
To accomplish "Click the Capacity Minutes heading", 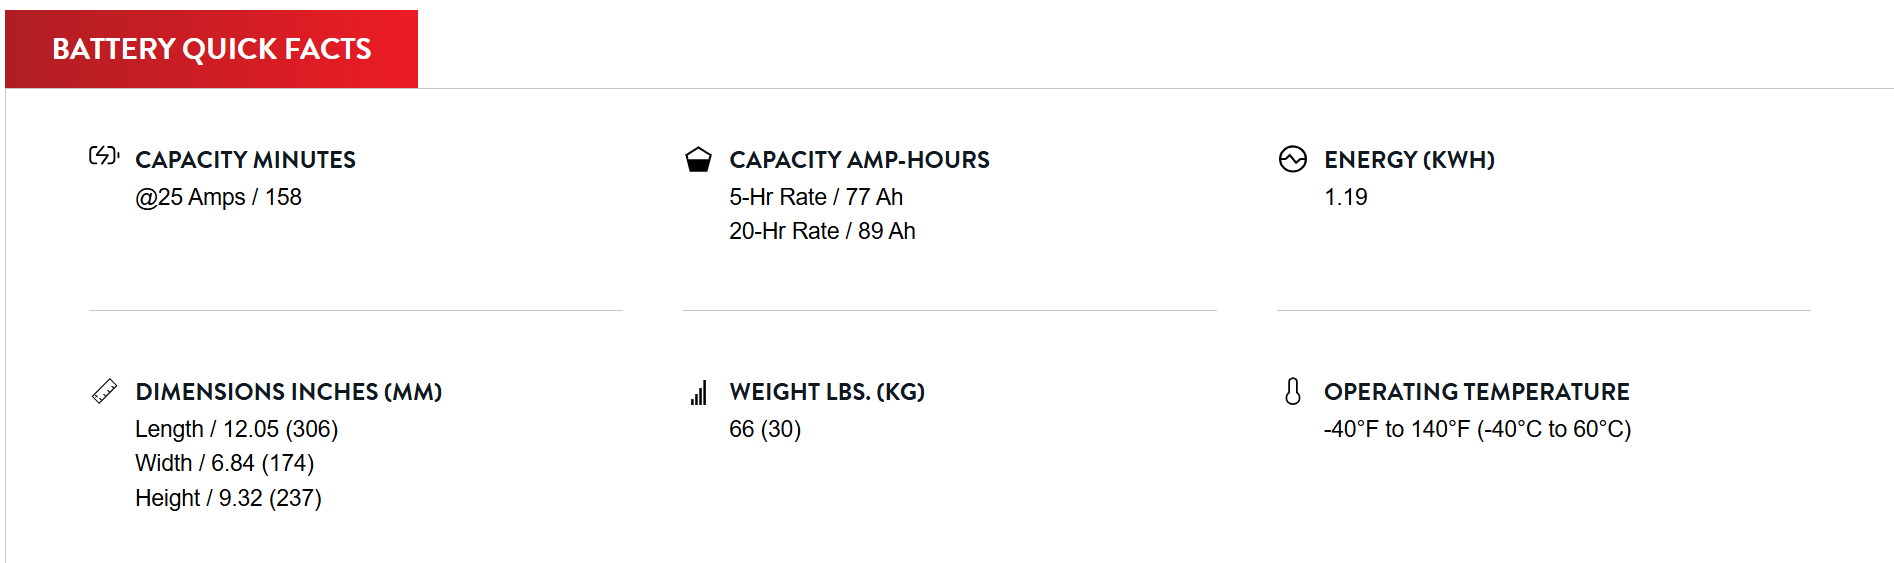I will (246, 160).
